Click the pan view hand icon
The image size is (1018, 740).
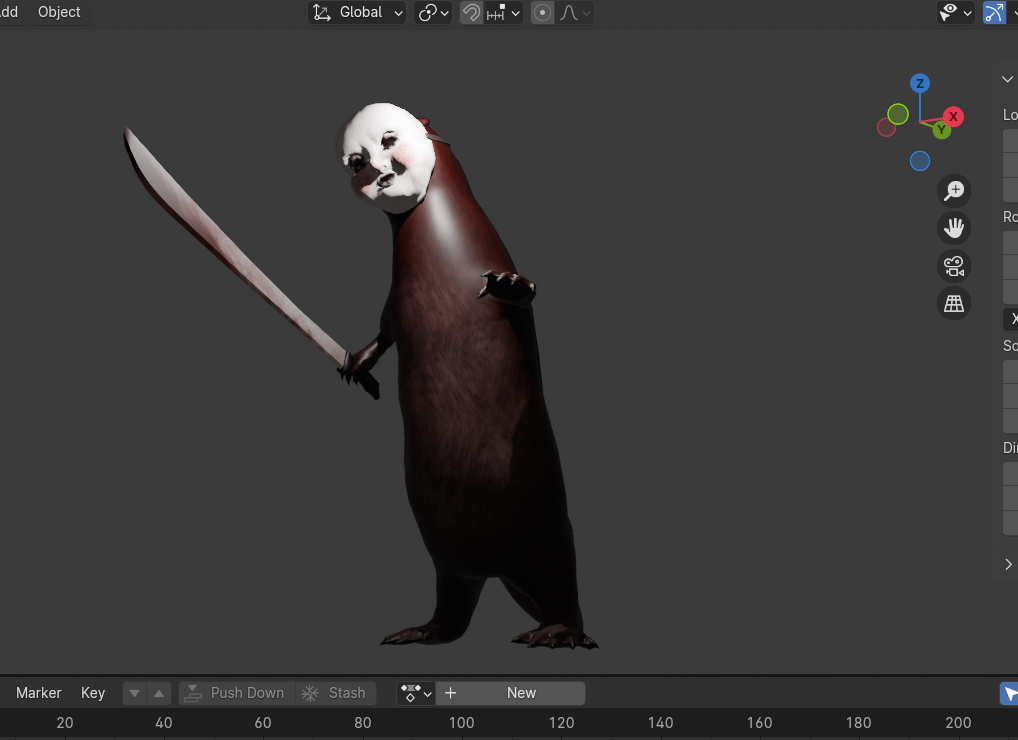click(954, 228)
